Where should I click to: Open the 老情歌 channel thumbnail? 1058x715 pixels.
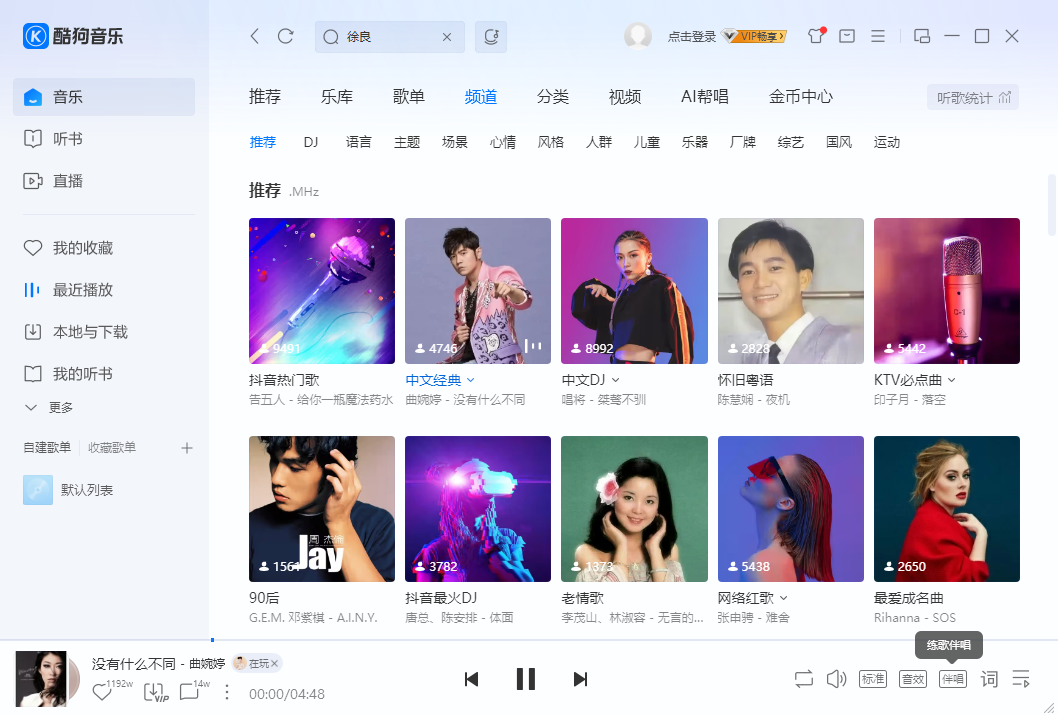point(634,509)
